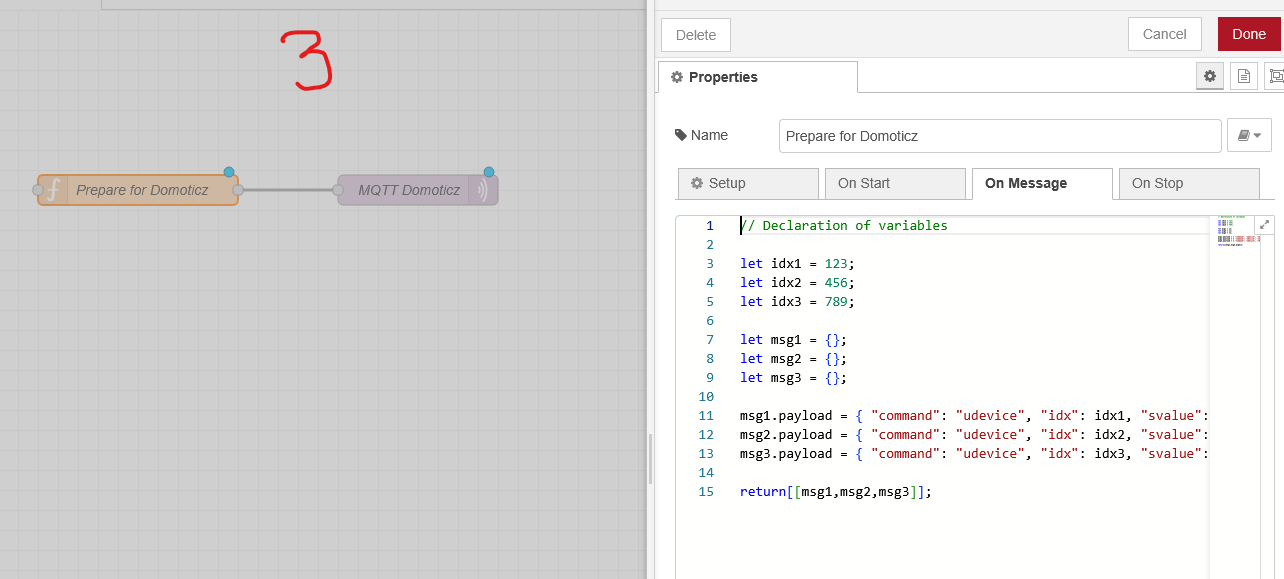Click function icon on Prepare for Domoticz node
Viewport: 1284px width, 579px height.
click(x=54, y=189)
